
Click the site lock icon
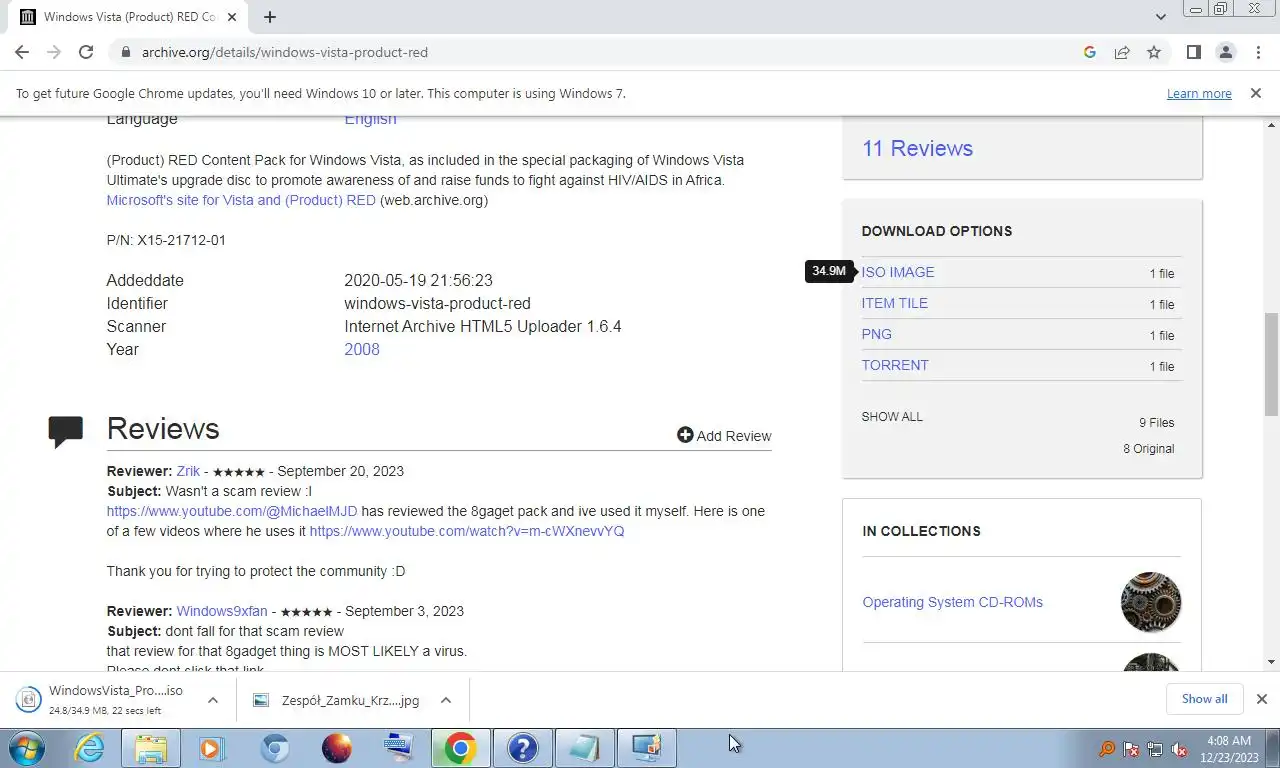tap(125, 52)
